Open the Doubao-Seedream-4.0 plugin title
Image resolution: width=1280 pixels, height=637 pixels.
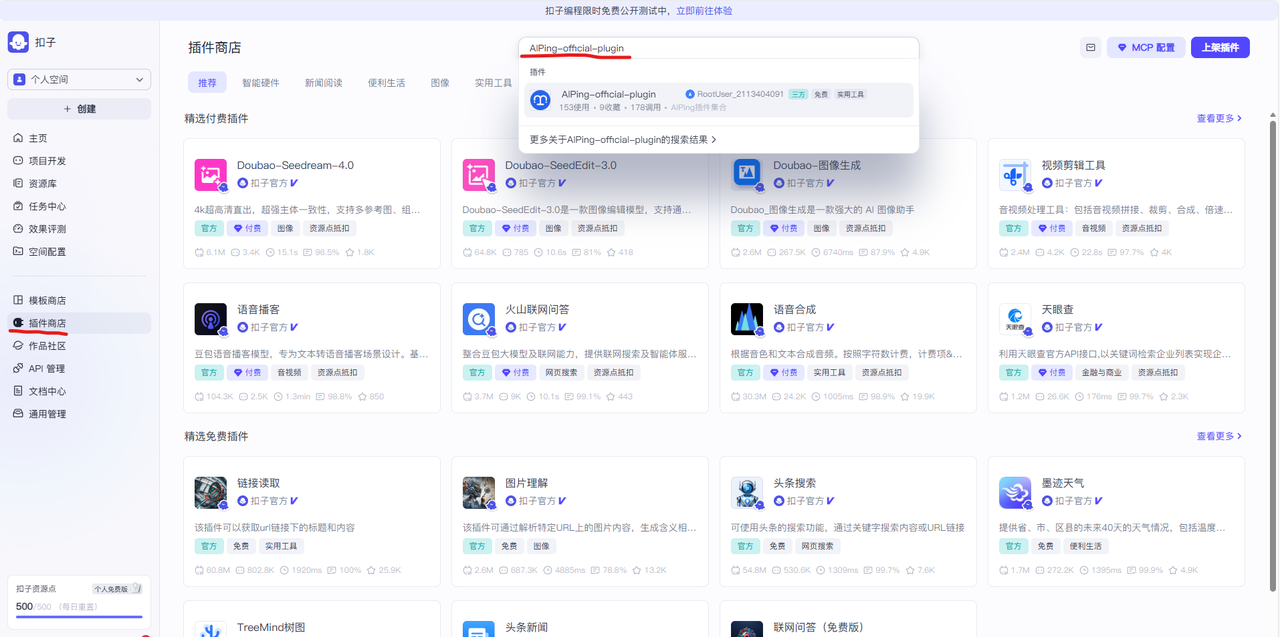point(295,165)
